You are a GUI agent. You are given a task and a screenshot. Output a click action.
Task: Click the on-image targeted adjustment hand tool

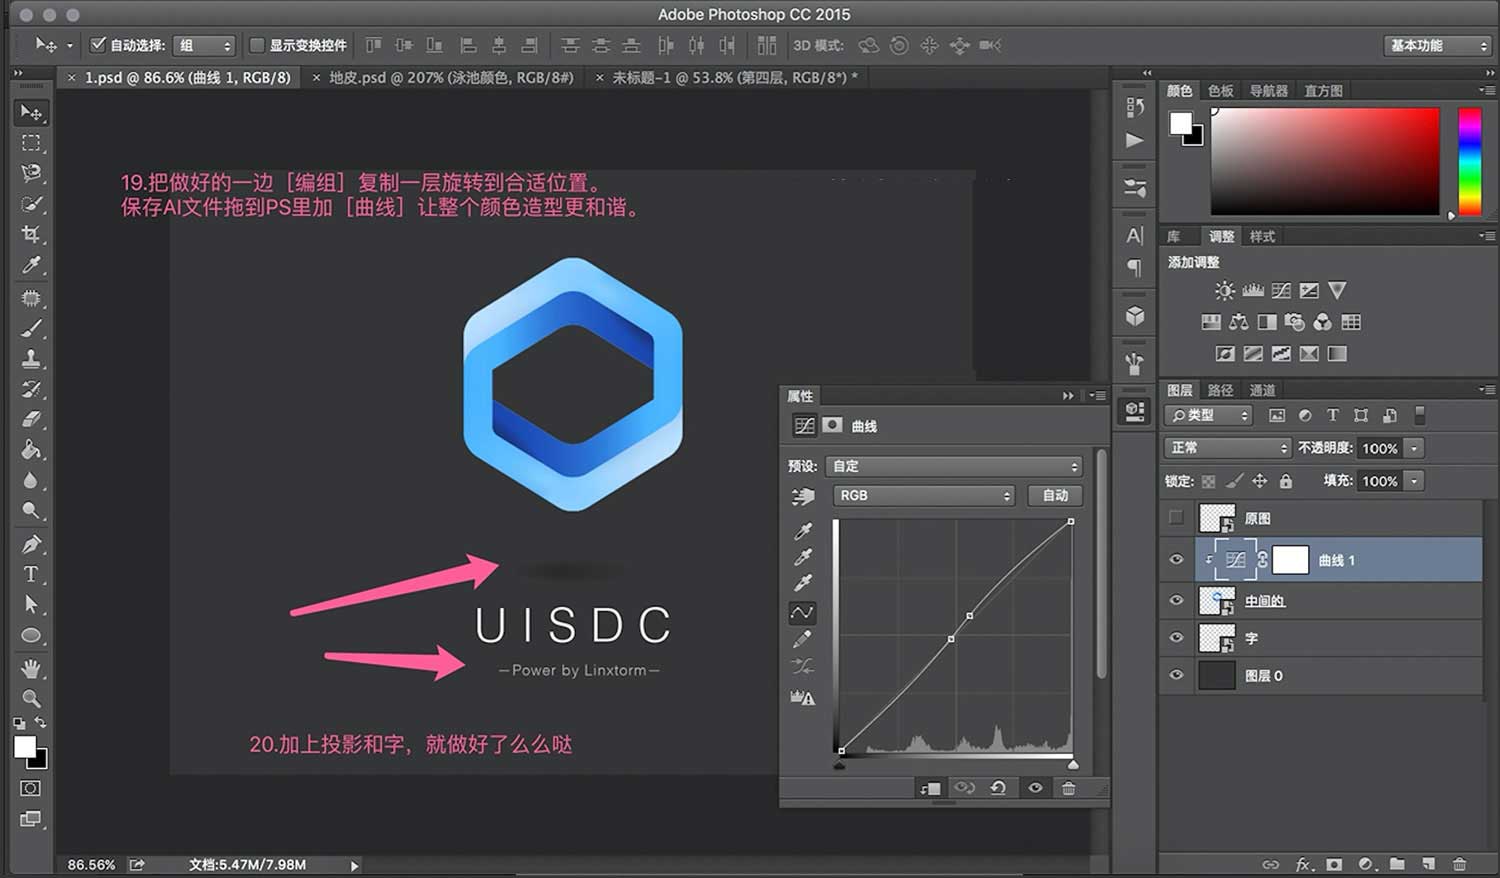click(x=803, y=496)
